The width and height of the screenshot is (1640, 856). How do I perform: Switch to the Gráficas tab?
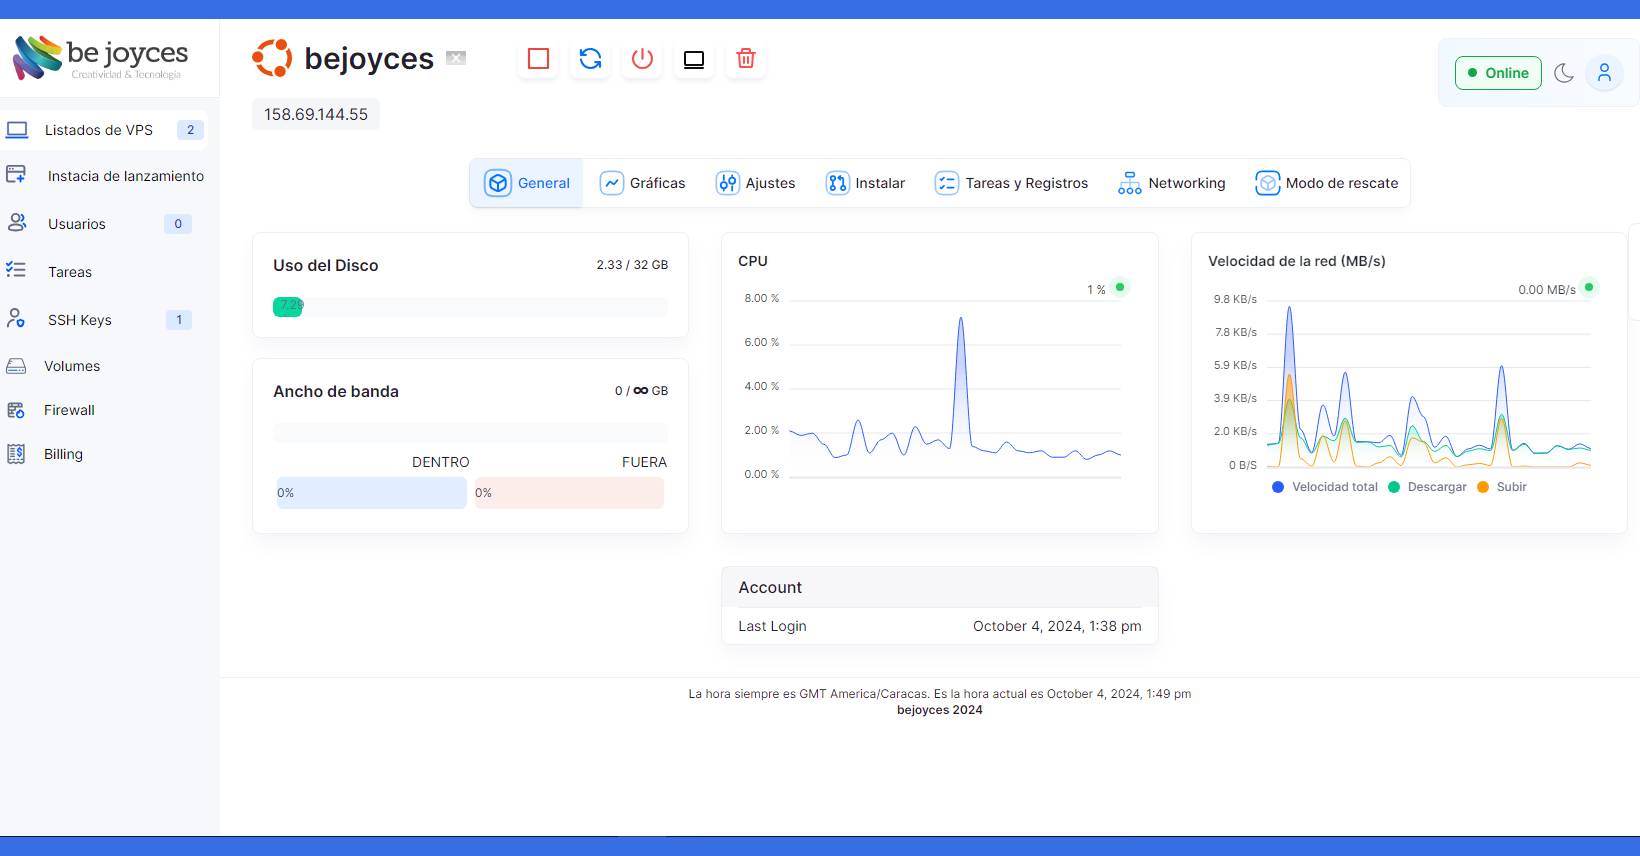click(643, 183)
